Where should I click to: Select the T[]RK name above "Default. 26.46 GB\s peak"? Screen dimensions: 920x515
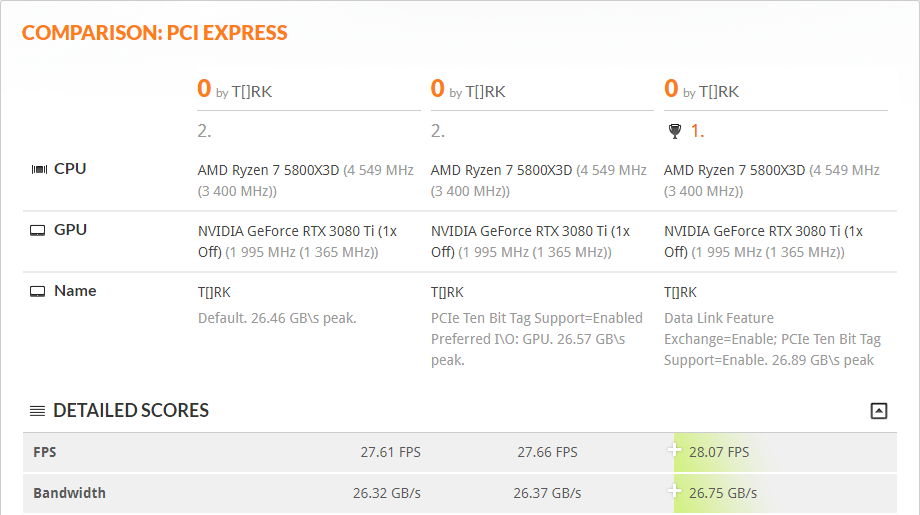214,293
